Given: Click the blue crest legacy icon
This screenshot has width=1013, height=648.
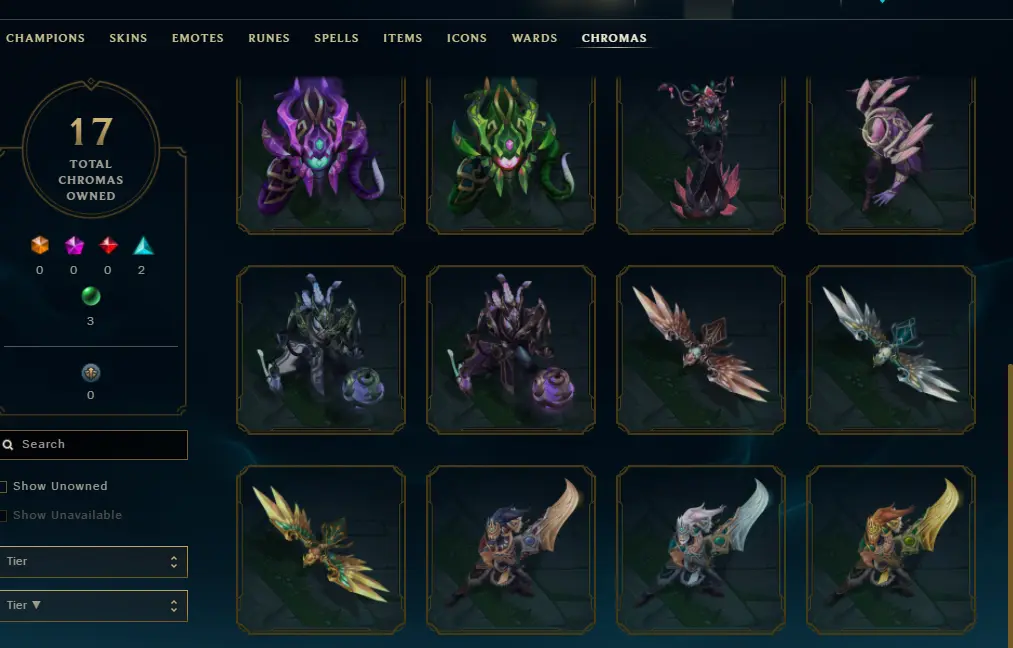Looking at the screenshot, I should point(91,373).
